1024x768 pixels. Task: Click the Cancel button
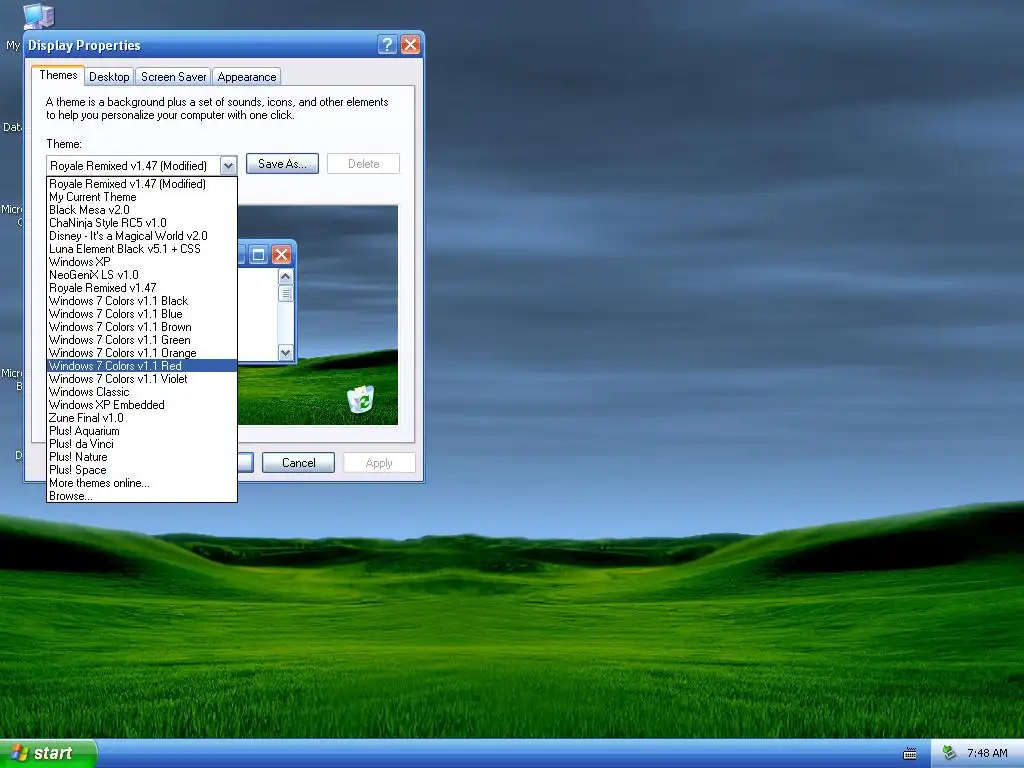coord(298,463)
